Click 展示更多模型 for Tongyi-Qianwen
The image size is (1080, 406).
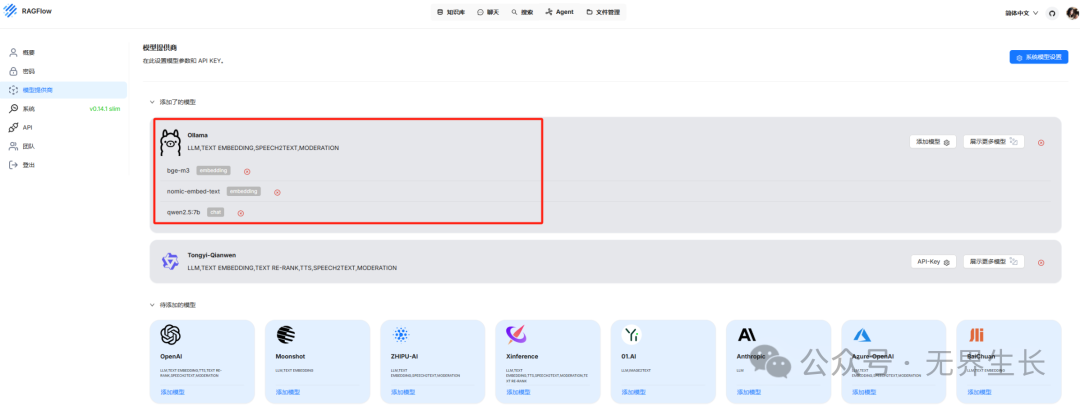(993, 262)
